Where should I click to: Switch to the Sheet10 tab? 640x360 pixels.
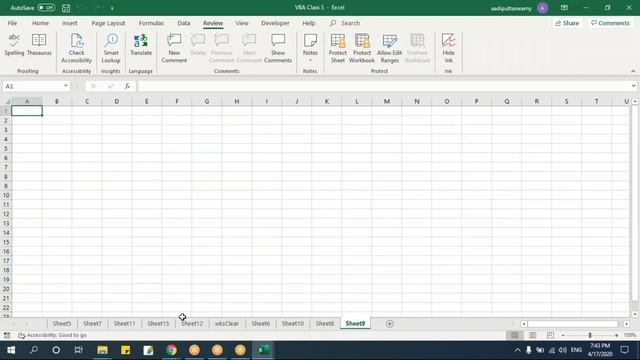point(293,323)
